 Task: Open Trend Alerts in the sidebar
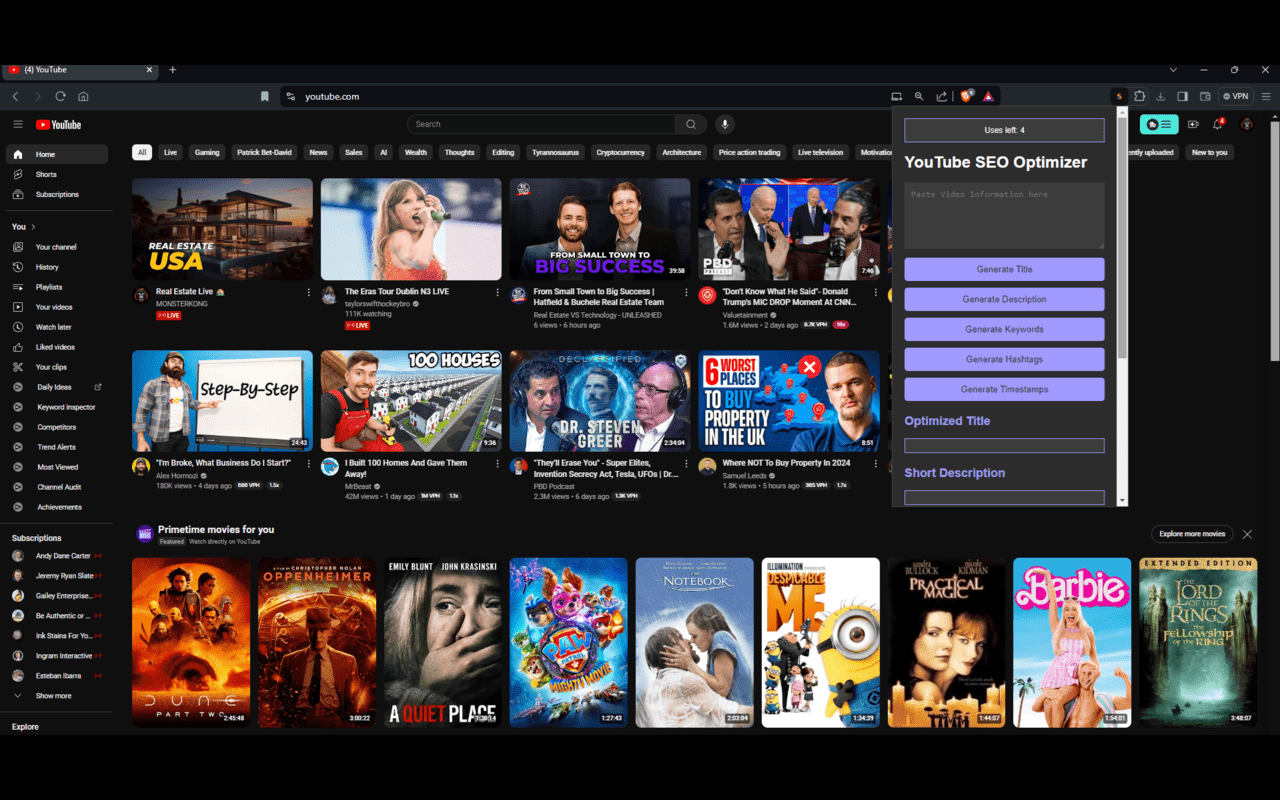(57, 447)
